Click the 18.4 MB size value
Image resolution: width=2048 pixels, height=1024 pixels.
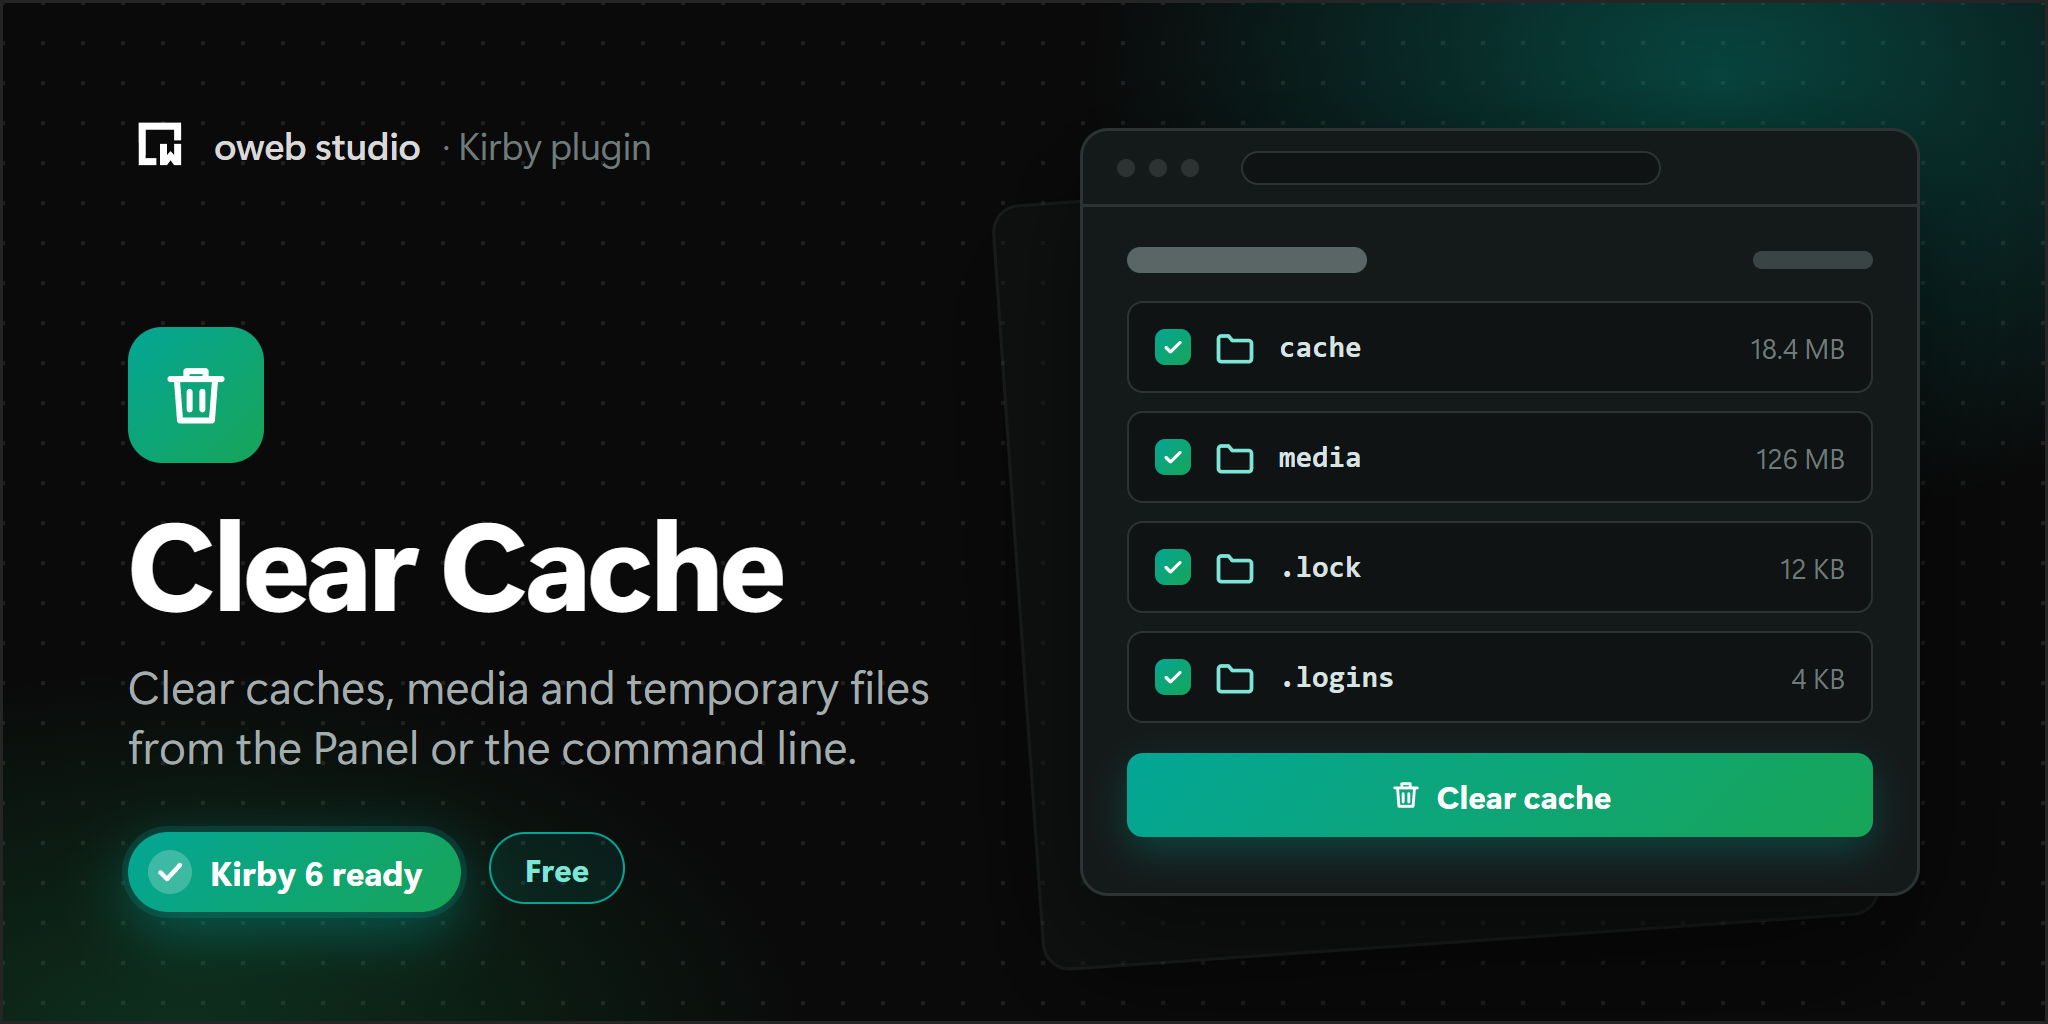(1797, 349)
